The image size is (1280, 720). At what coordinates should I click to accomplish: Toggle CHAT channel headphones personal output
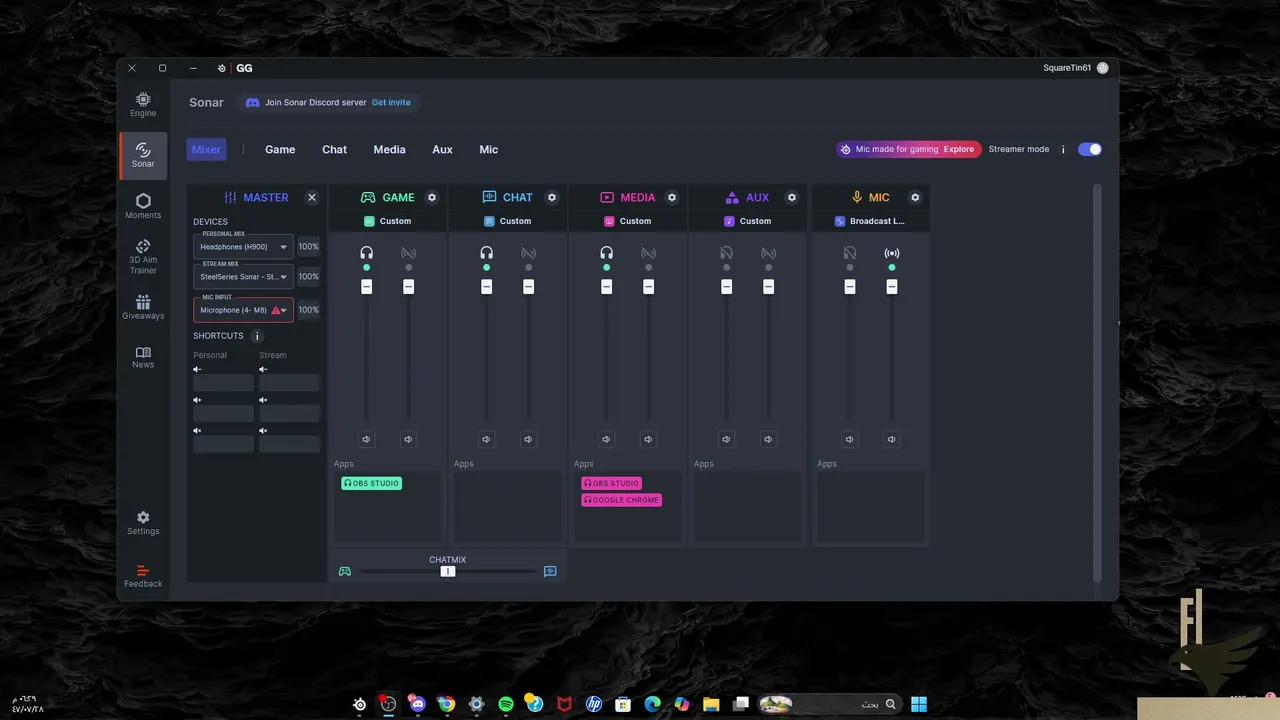(486, 253)
